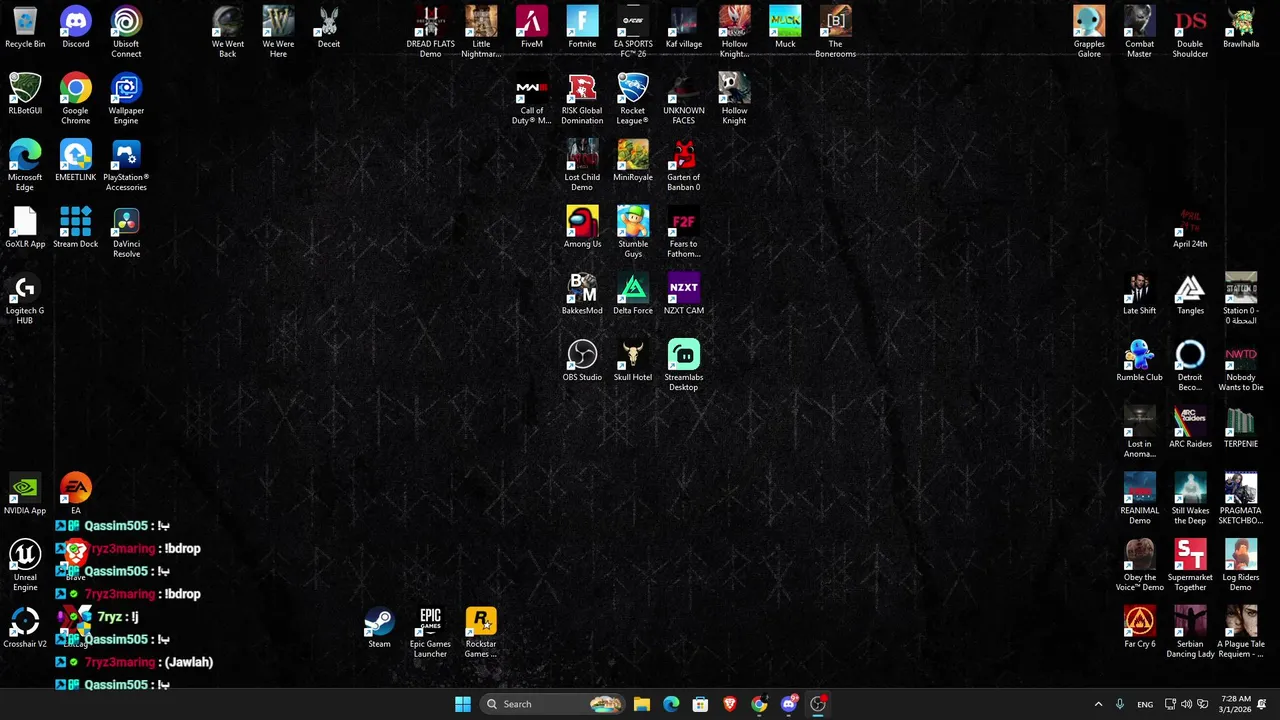1280x720 pixels.
Task: Open the clock and date flyout
Action: pos(1236,704)
